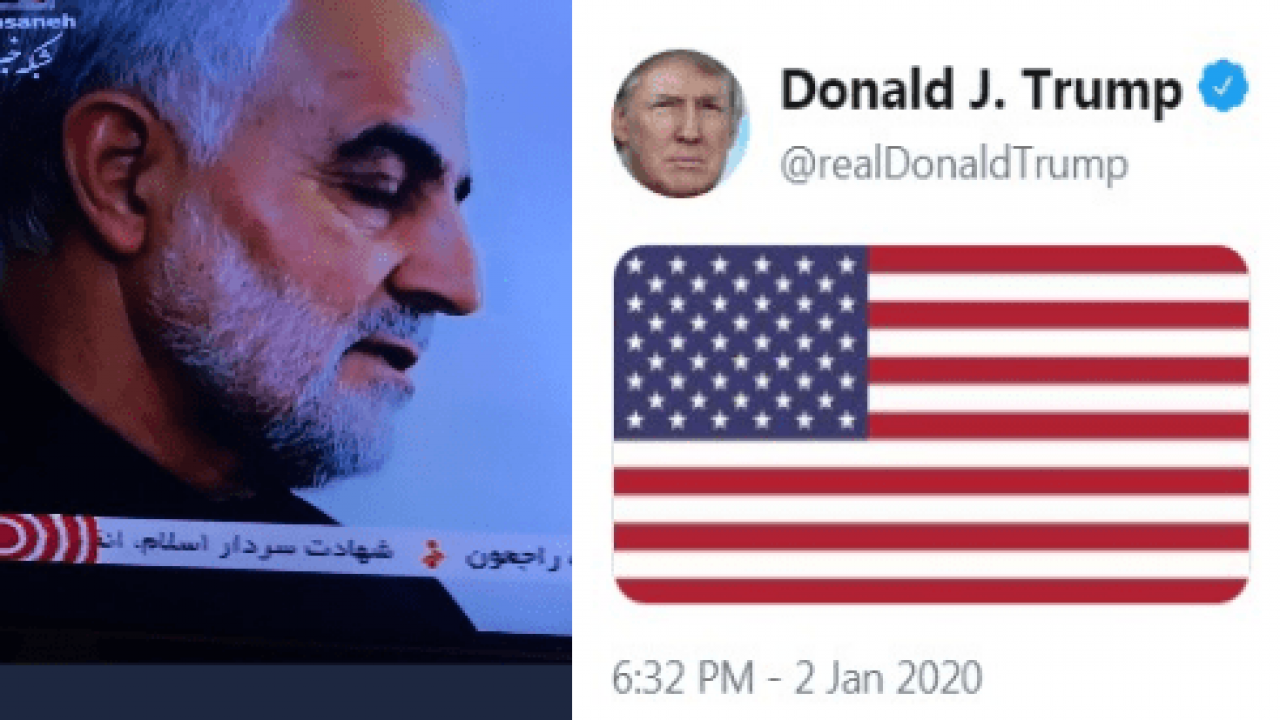Click the news ticker text شهادت سردار اسلام
The height and width of the screenshot is (720, 1280).
click(257, 550)
